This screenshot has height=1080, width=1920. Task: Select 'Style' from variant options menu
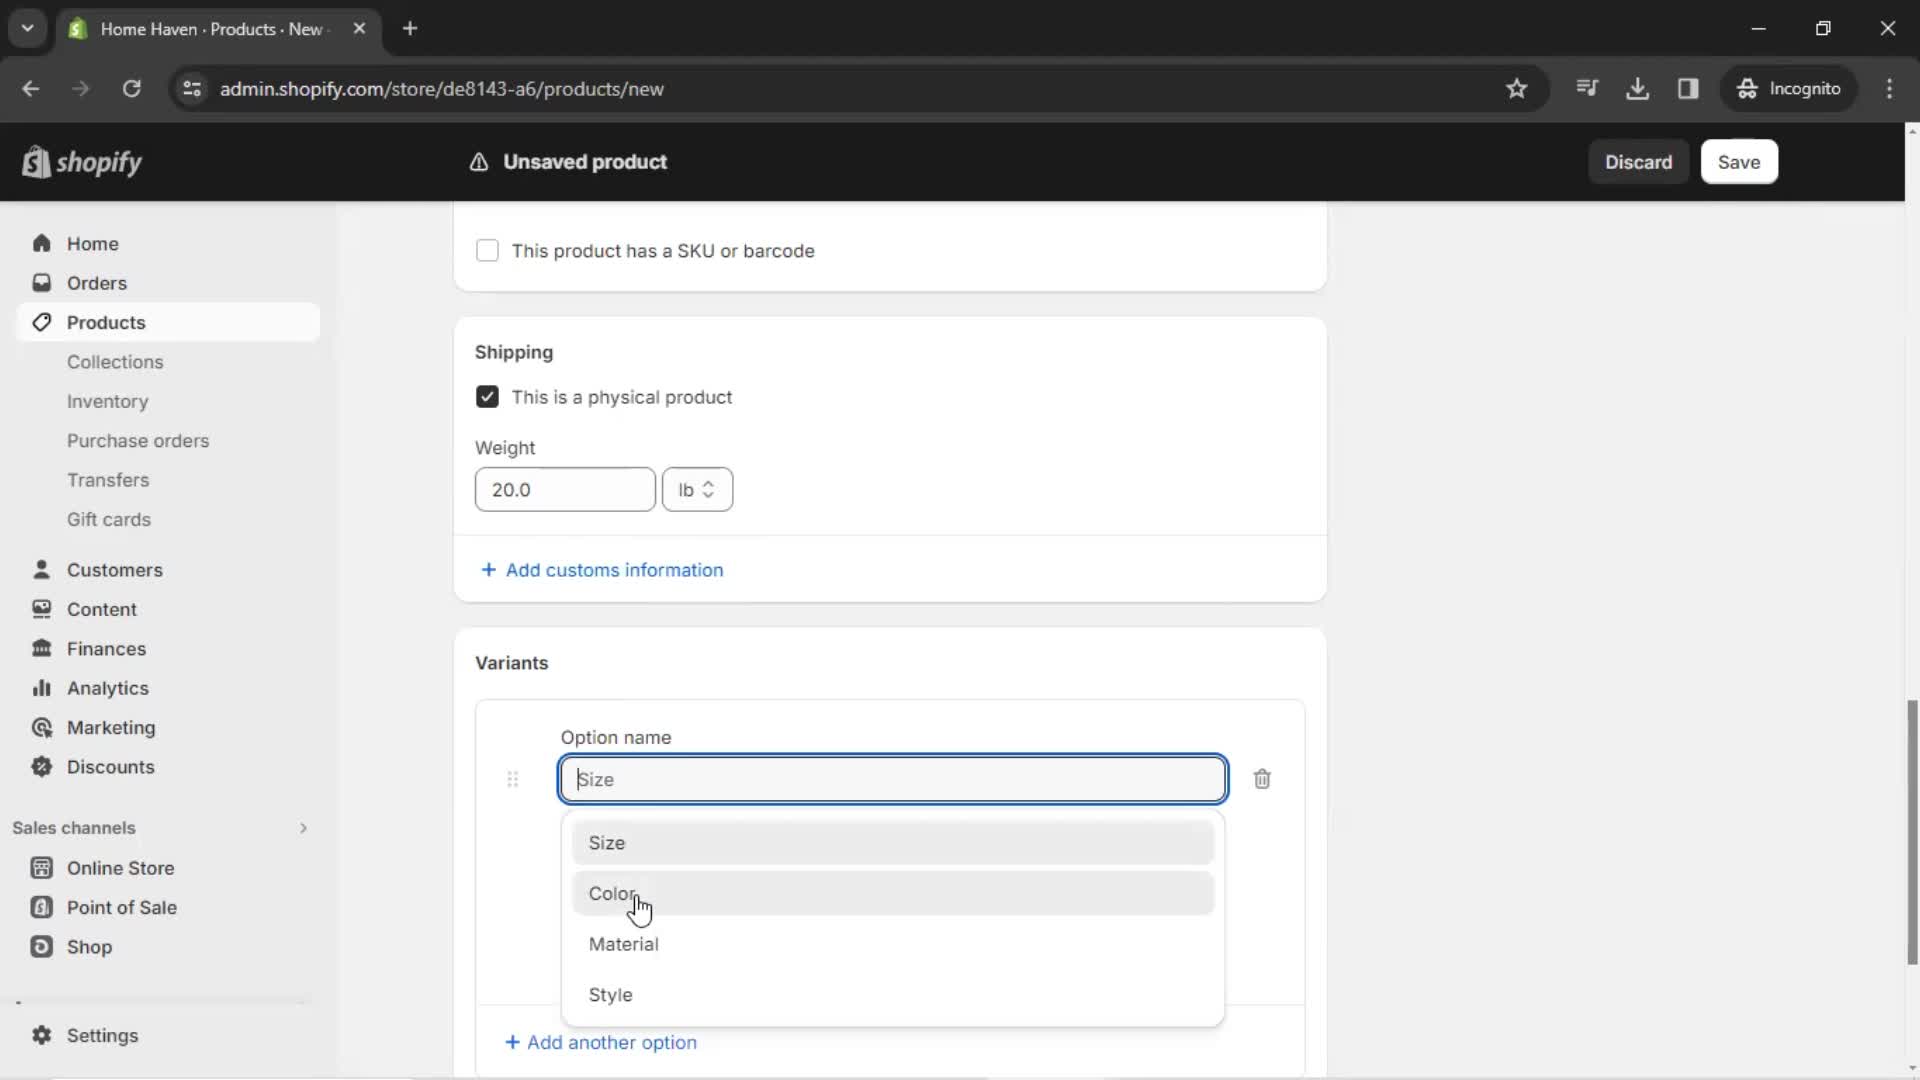[x=612, y=994]
